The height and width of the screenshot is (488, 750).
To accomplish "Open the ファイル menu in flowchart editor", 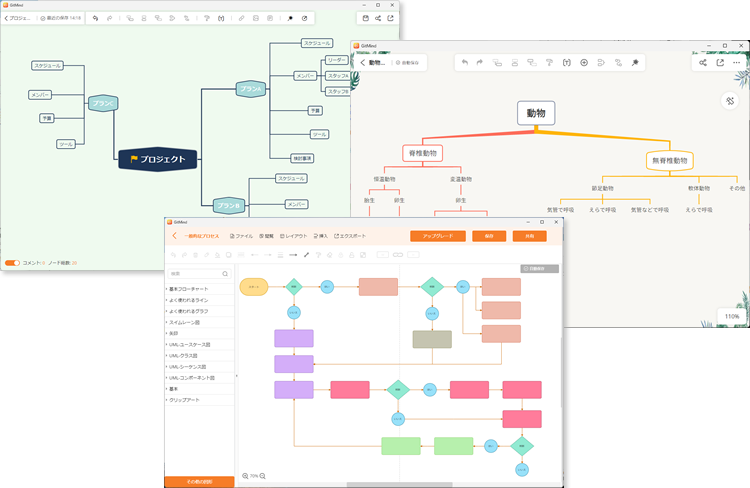I will (240, 236).
